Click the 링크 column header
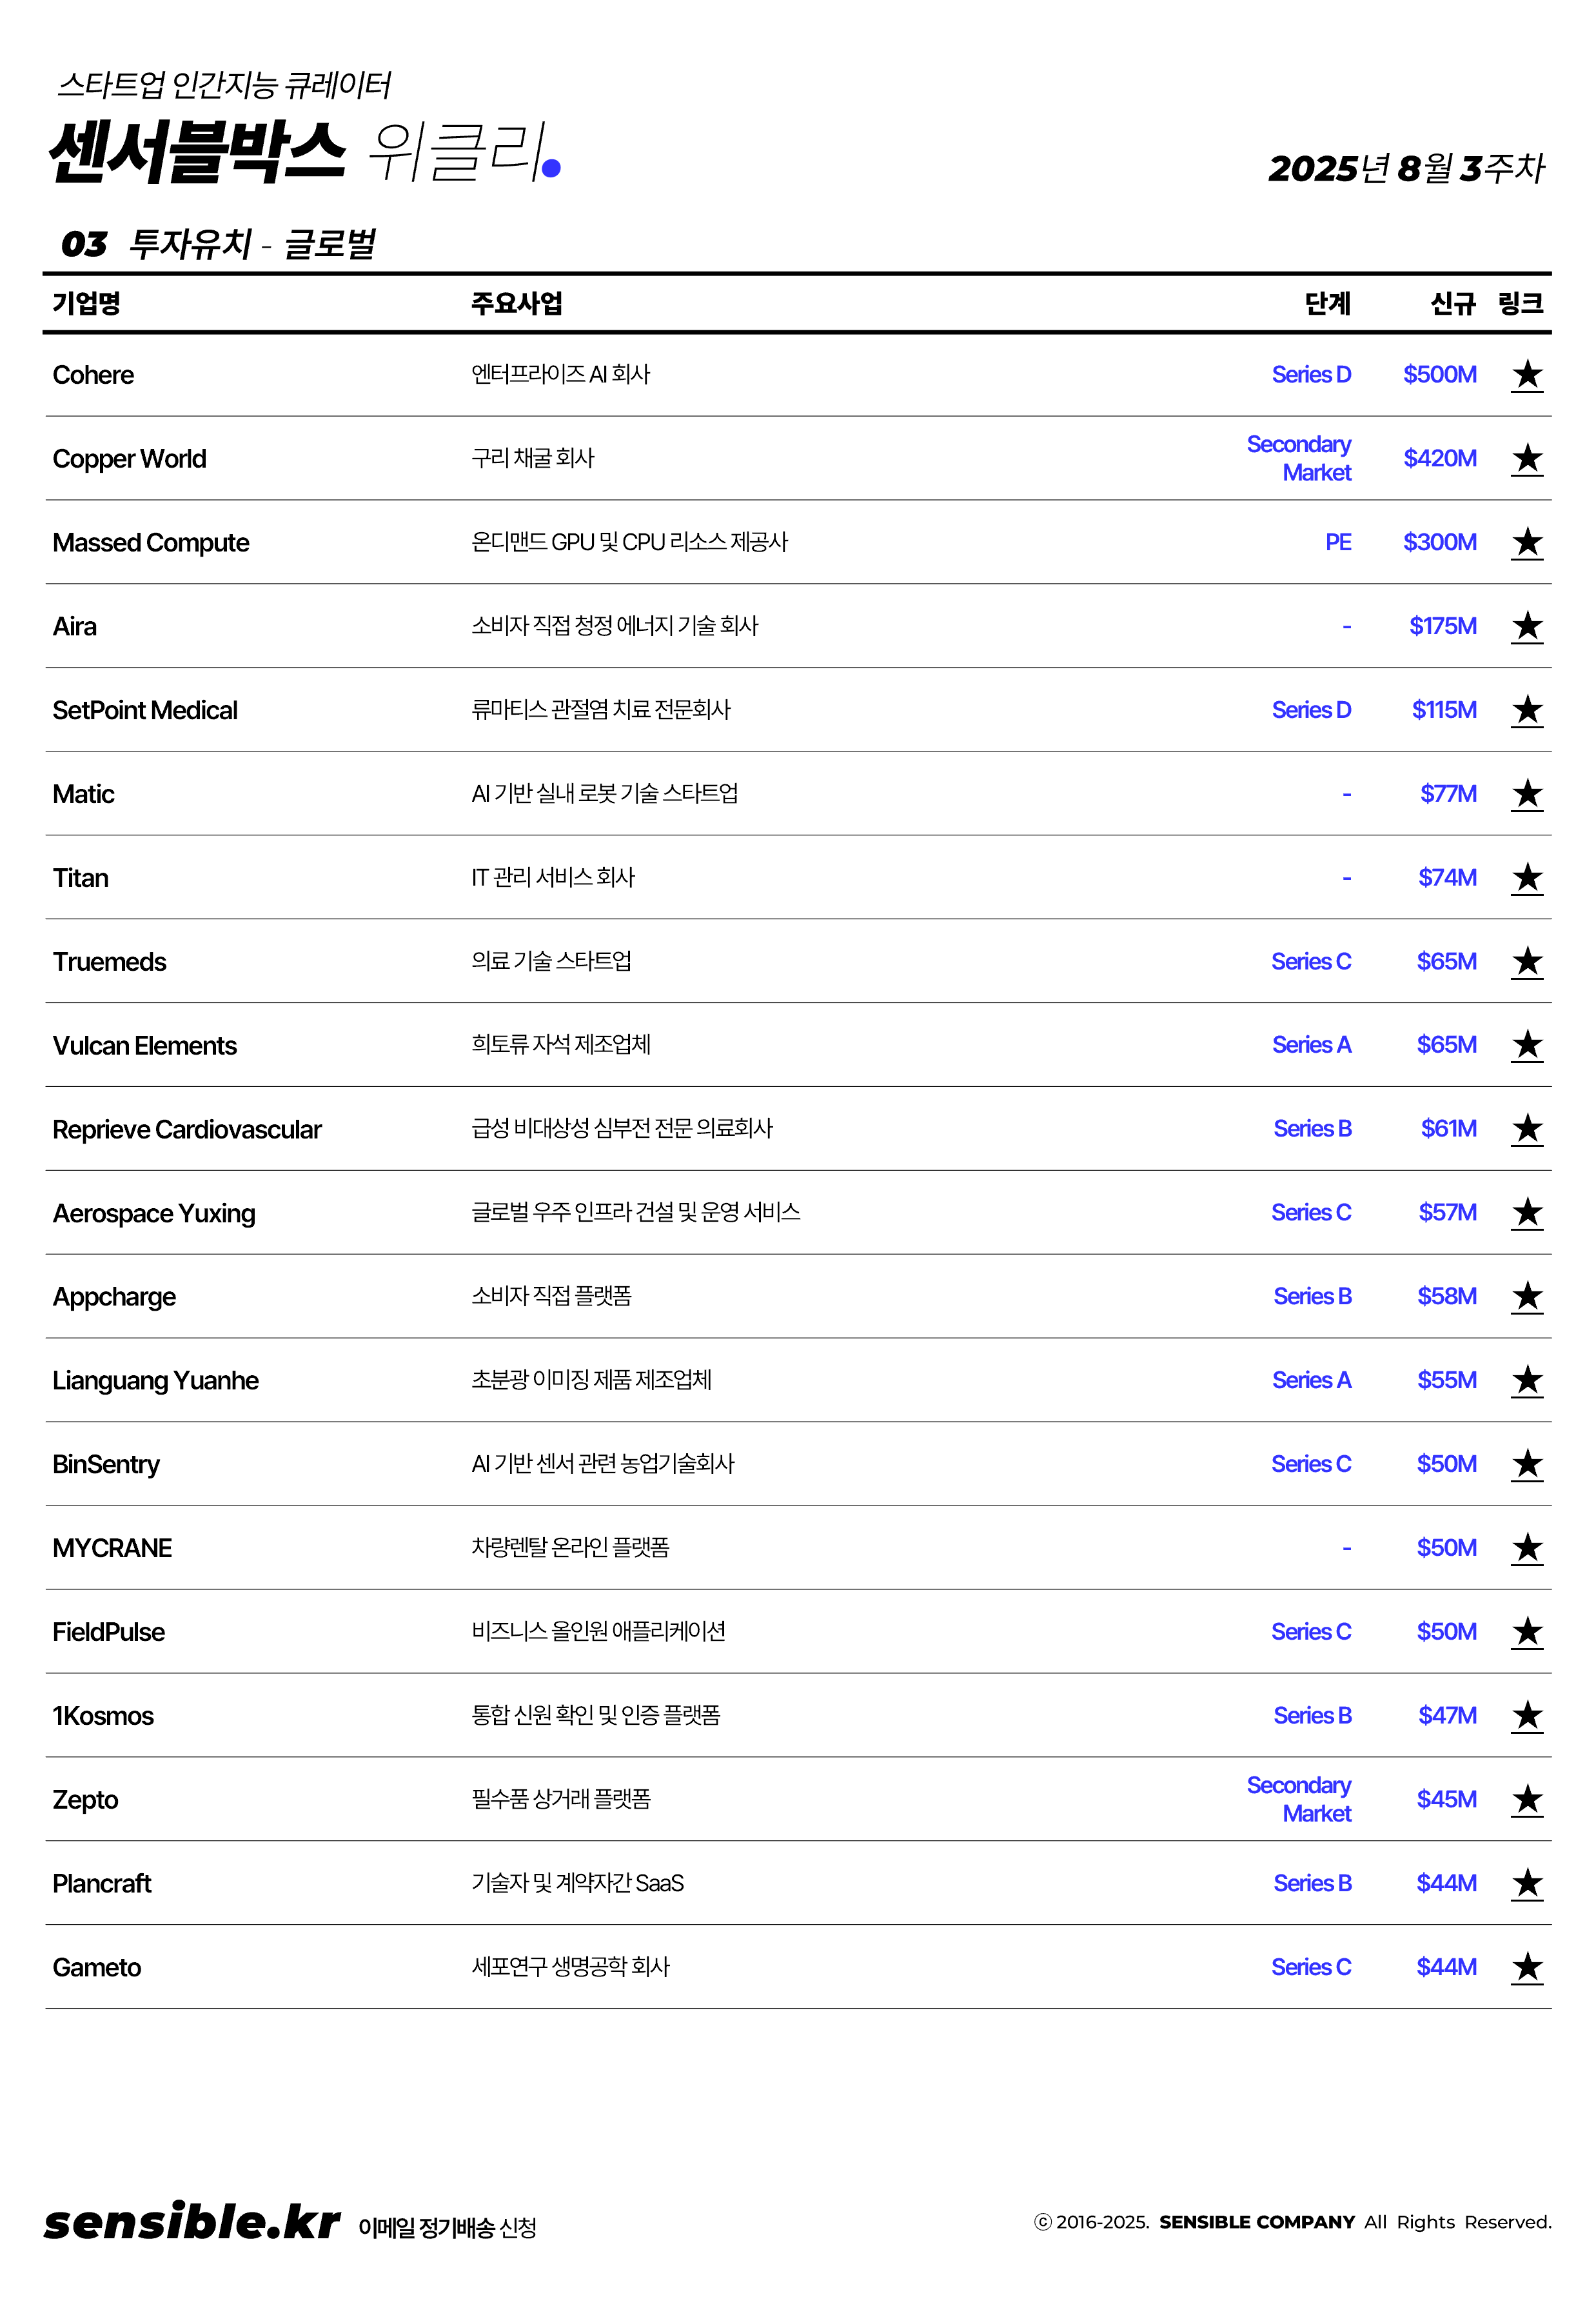1596x2306 pixels. point(1520,303)
